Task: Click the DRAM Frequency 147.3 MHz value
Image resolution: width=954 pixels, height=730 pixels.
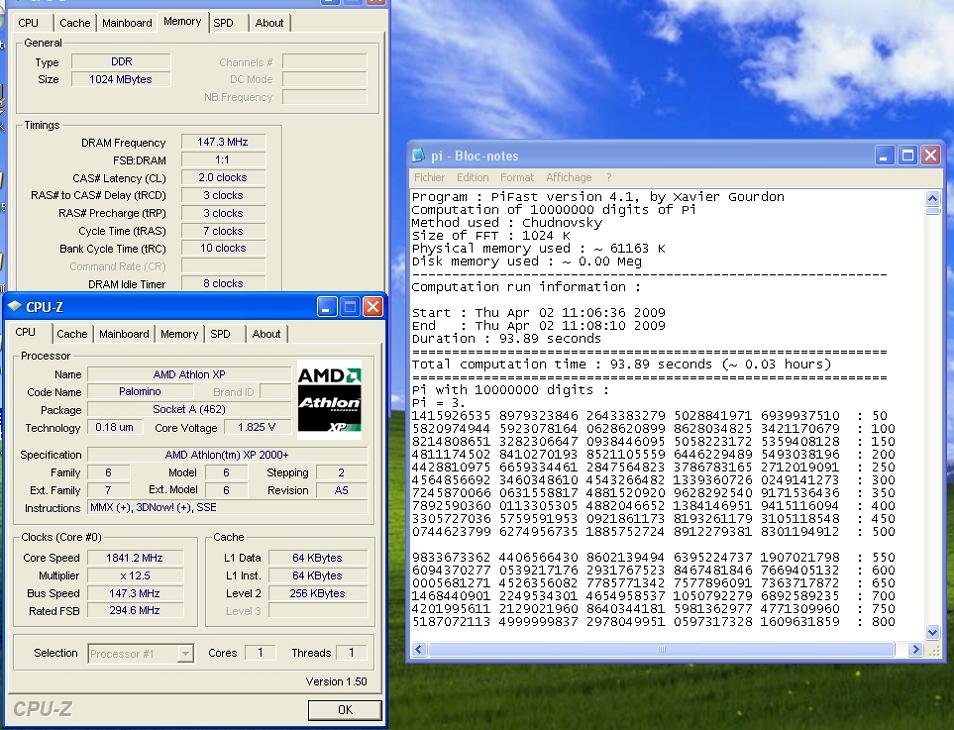Action: click(223, 142)
